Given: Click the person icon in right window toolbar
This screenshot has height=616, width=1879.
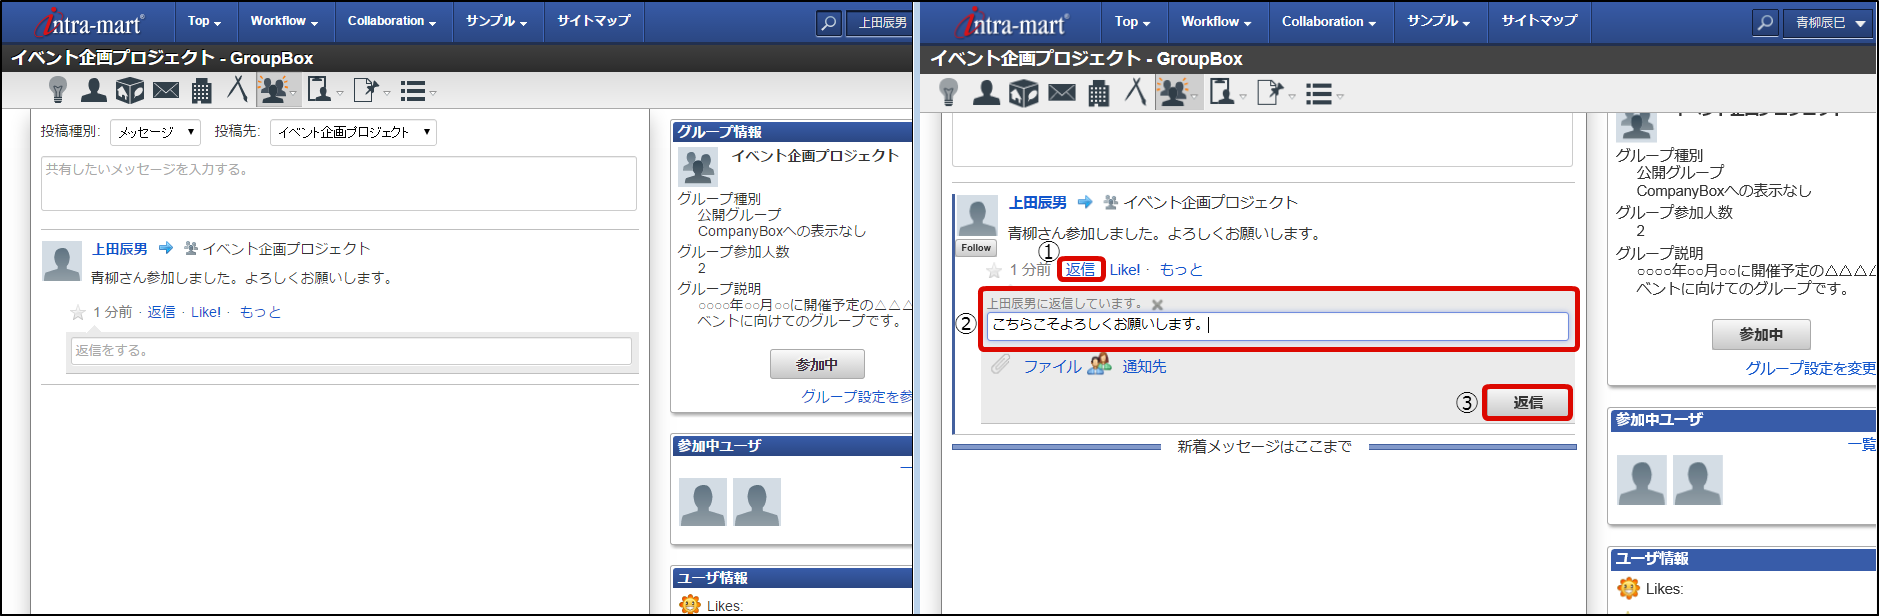Looking at the screenshot, I should point(986,93).
